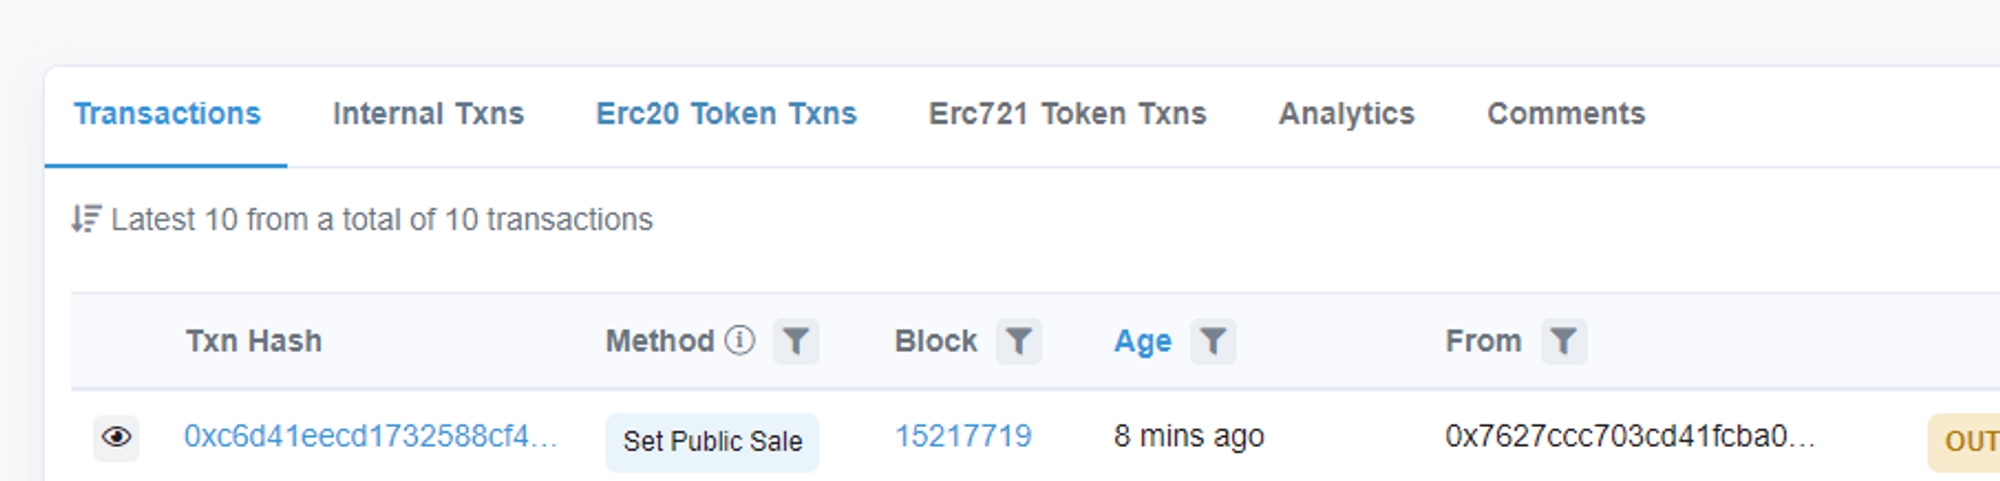Click the OUT direction badge
This screenshot has width=2000, height=481.
tap(1968, 441)
